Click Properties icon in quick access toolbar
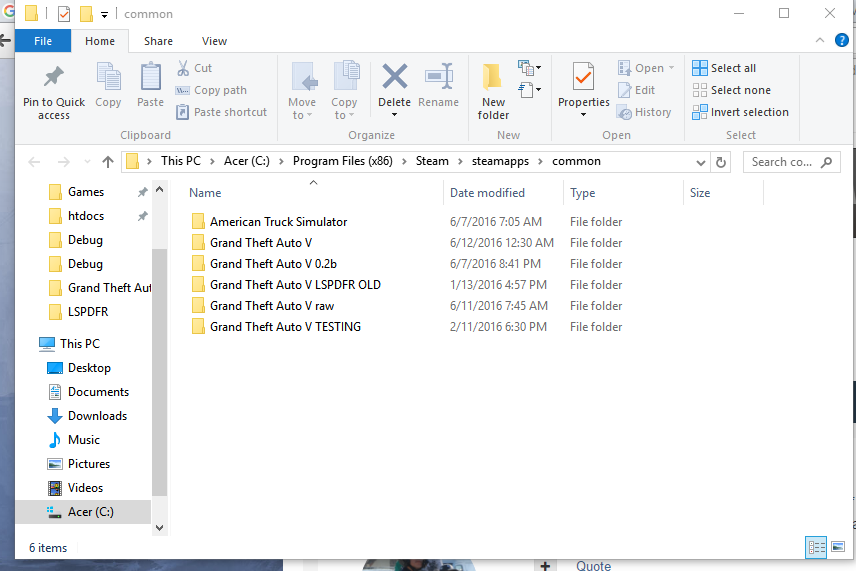The image size is (856, 571). coord(64,13)
